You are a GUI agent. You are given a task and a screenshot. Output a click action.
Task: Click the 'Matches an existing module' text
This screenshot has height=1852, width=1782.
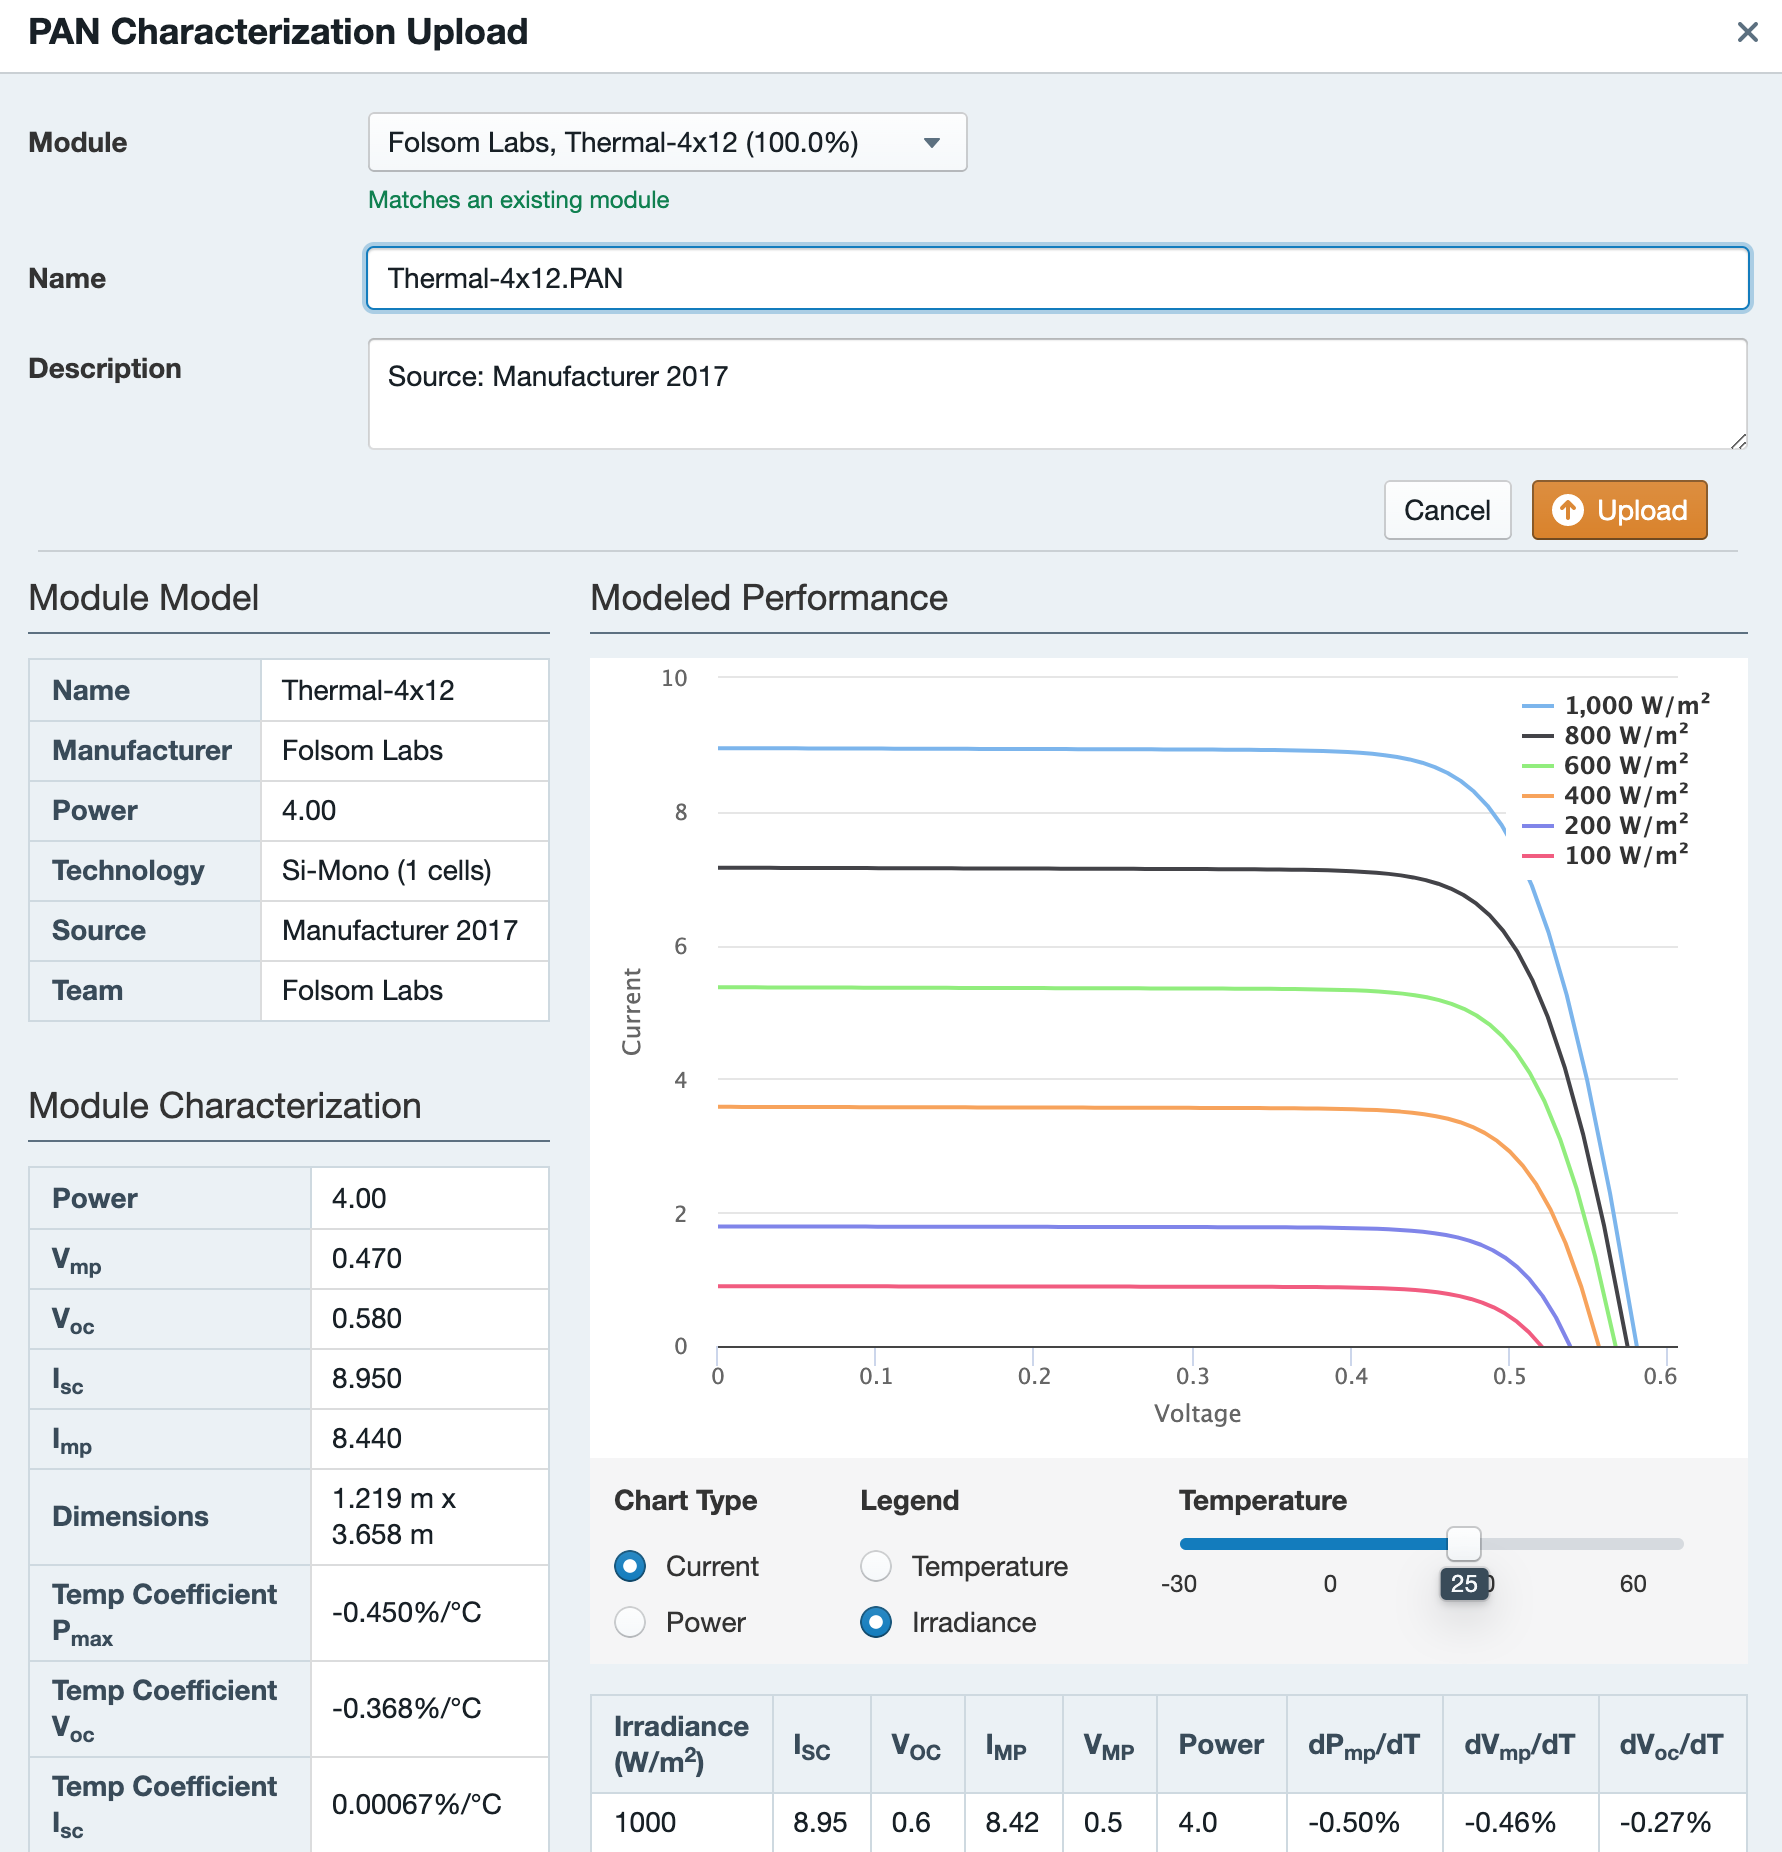point(519,200)
